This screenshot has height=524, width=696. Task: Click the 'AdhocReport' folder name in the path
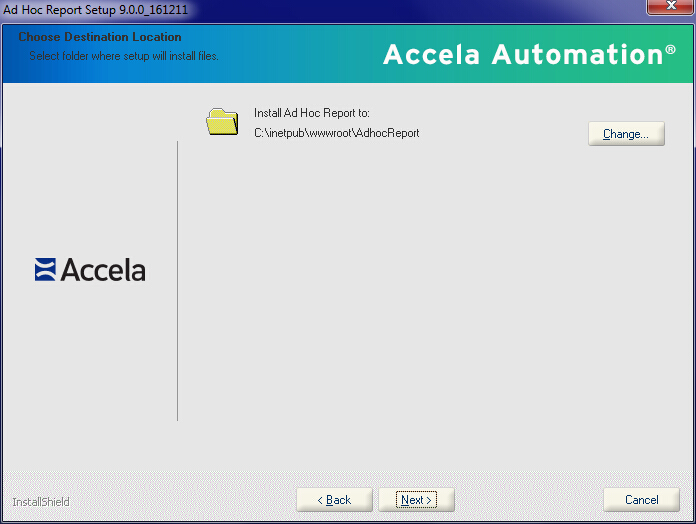(x=387, y=133)
